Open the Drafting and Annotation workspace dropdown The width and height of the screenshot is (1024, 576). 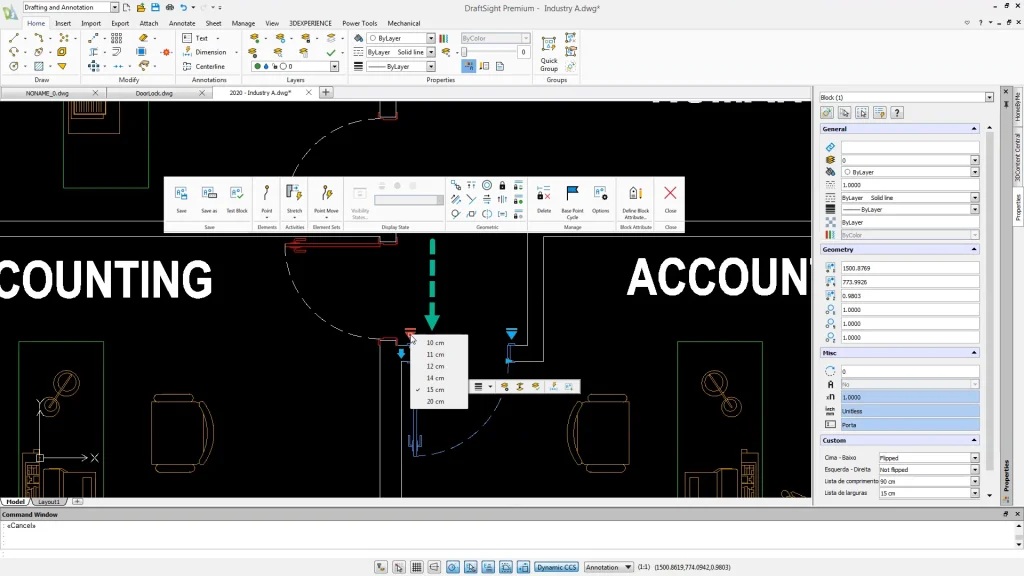point(114,7)
